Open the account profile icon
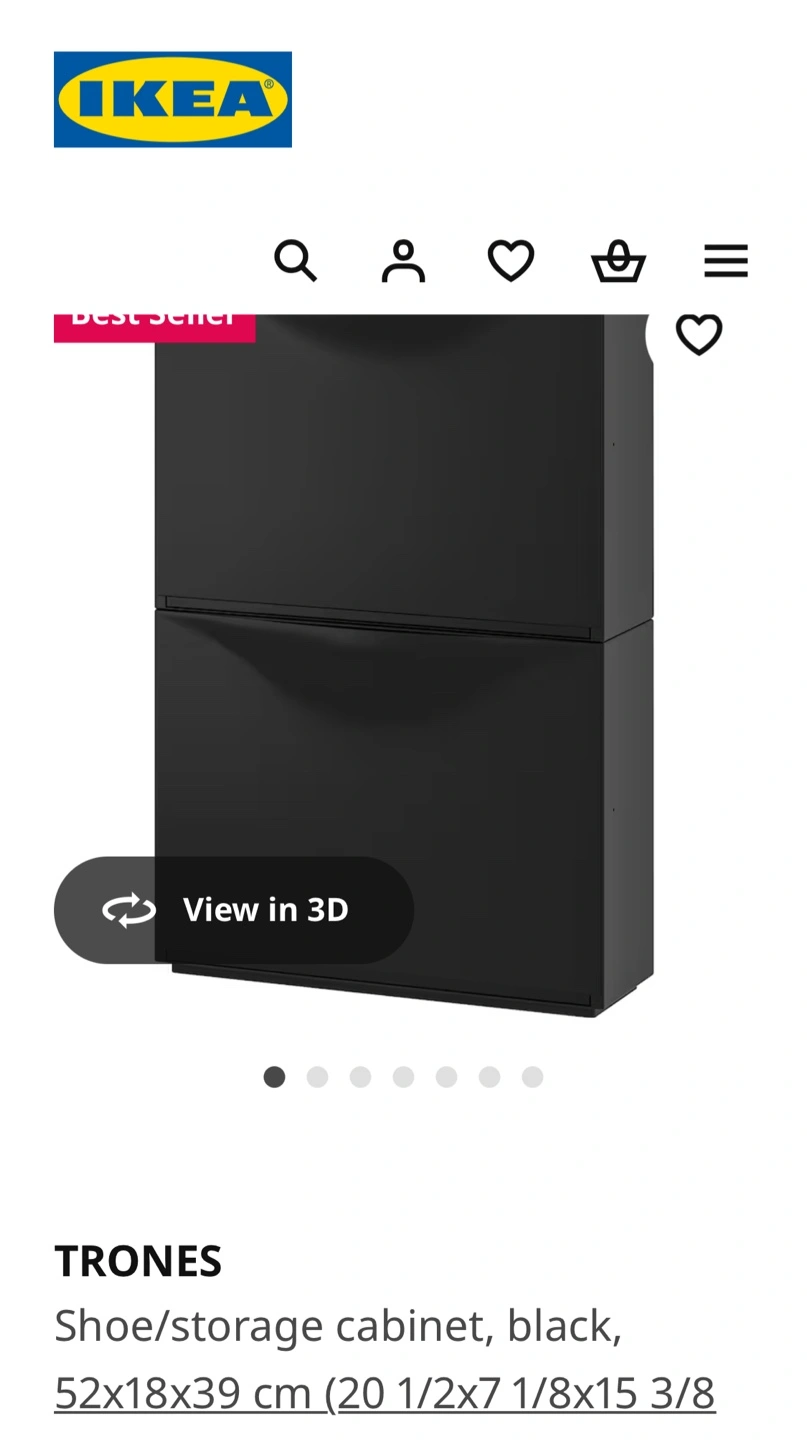This screenshot has width=807, height=1440. click(403, 261)
